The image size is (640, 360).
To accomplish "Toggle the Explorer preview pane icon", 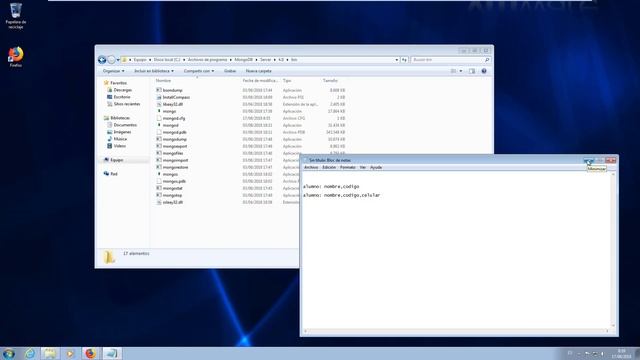I will [472, 71].
